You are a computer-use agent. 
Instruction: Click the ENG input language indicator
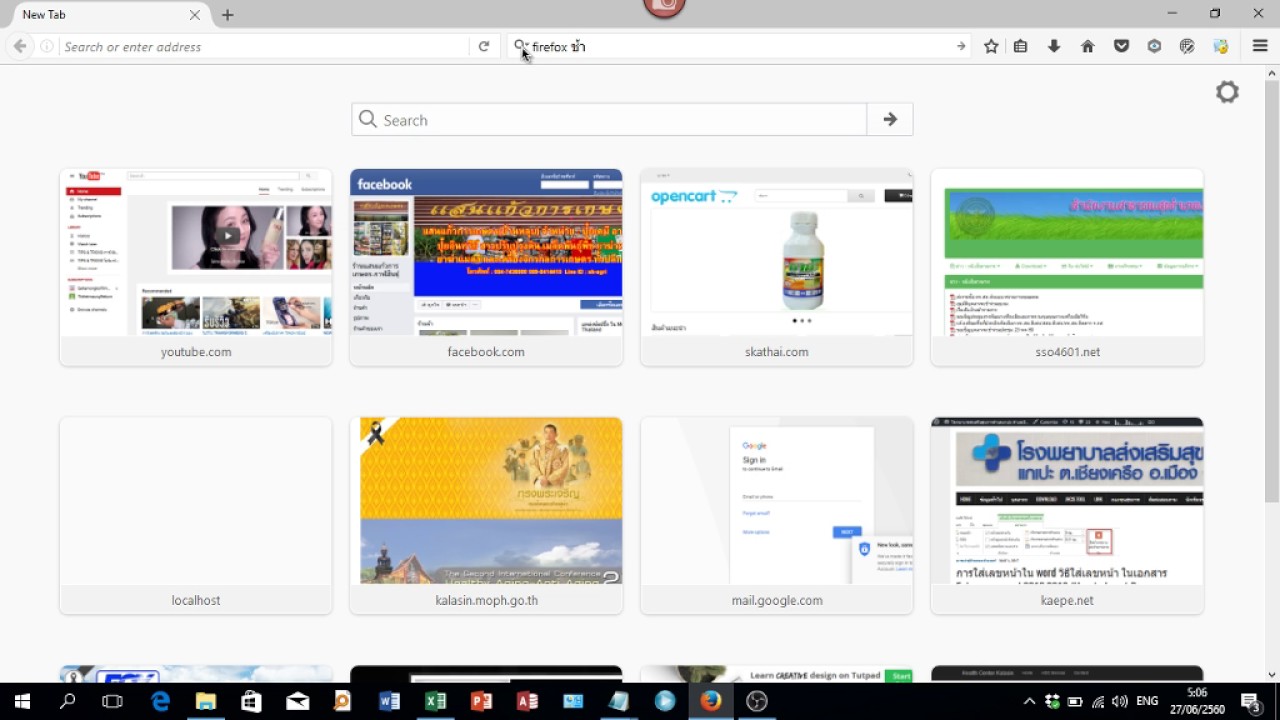tap(1148, 701)
